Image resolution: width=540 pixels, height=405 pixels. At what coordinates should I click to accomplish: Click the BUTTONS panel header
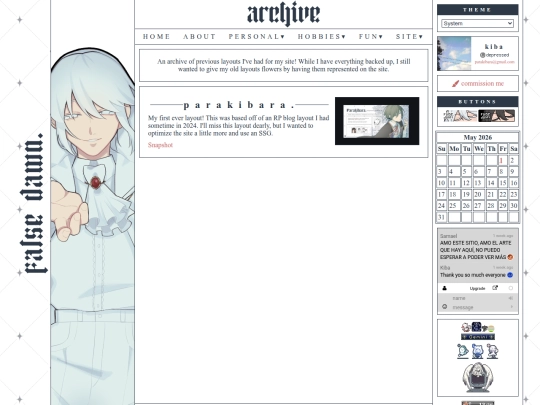(477, 102)
